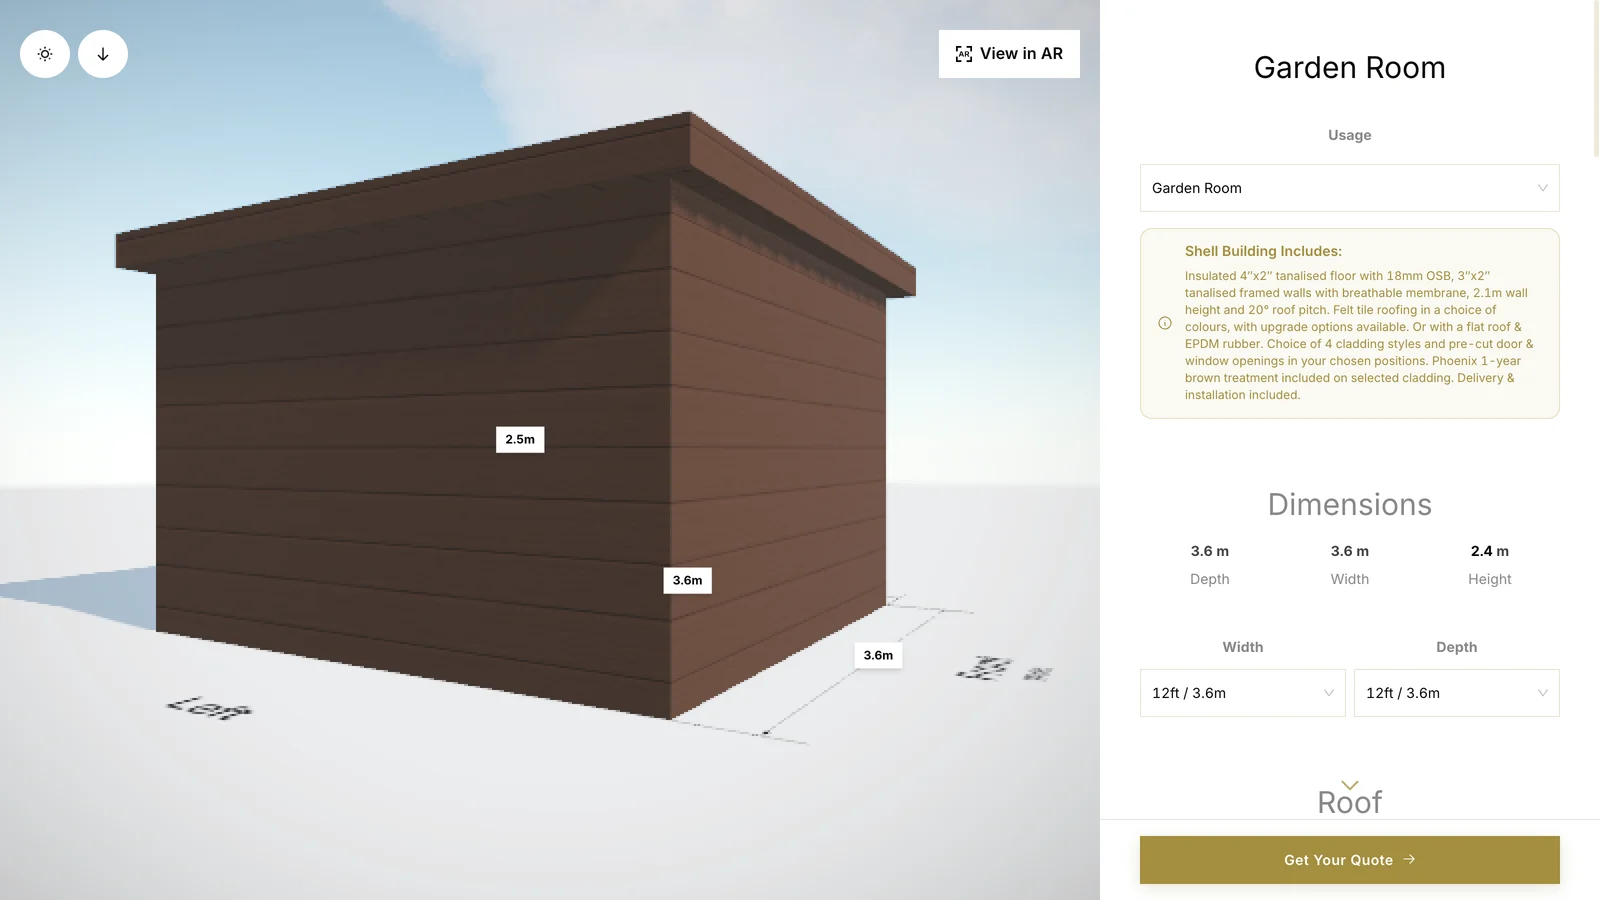Click the Left ground label in viewer
The image size is (1600, 900).
point(210,708)
